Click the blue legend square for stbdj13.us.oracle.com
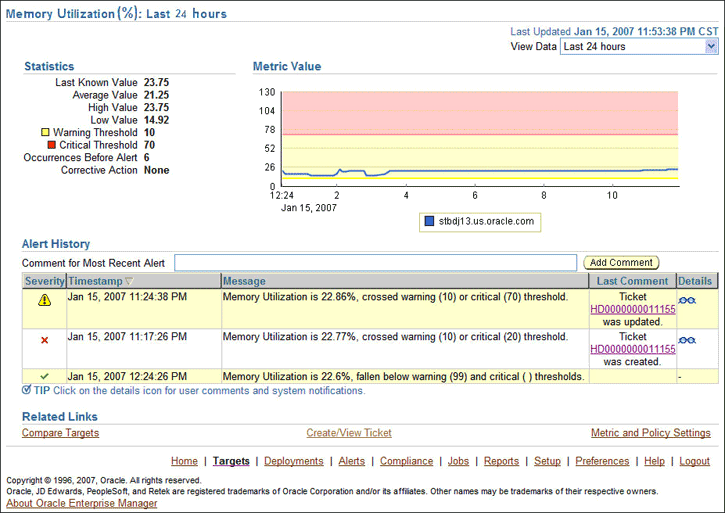725x513 pixels. [x=428, y=221]
